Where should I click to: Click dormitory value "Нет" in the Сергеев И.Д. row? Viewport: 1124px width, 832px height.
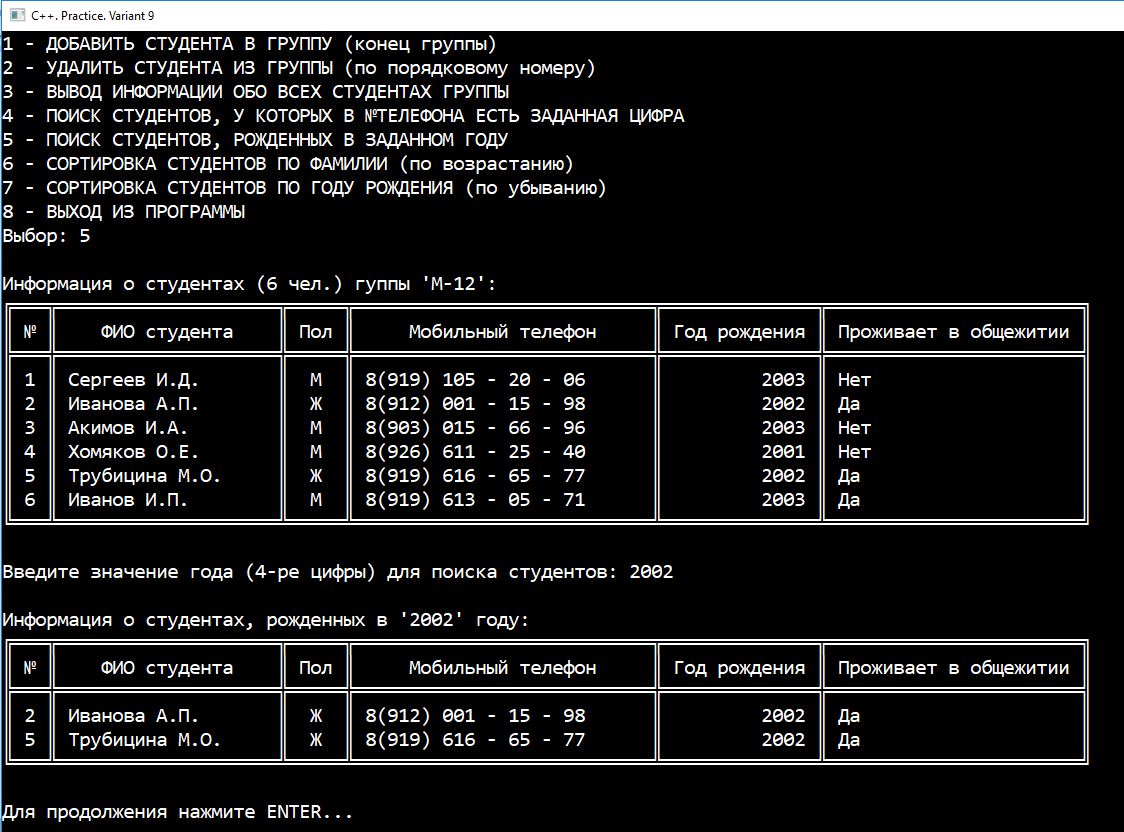854,380
